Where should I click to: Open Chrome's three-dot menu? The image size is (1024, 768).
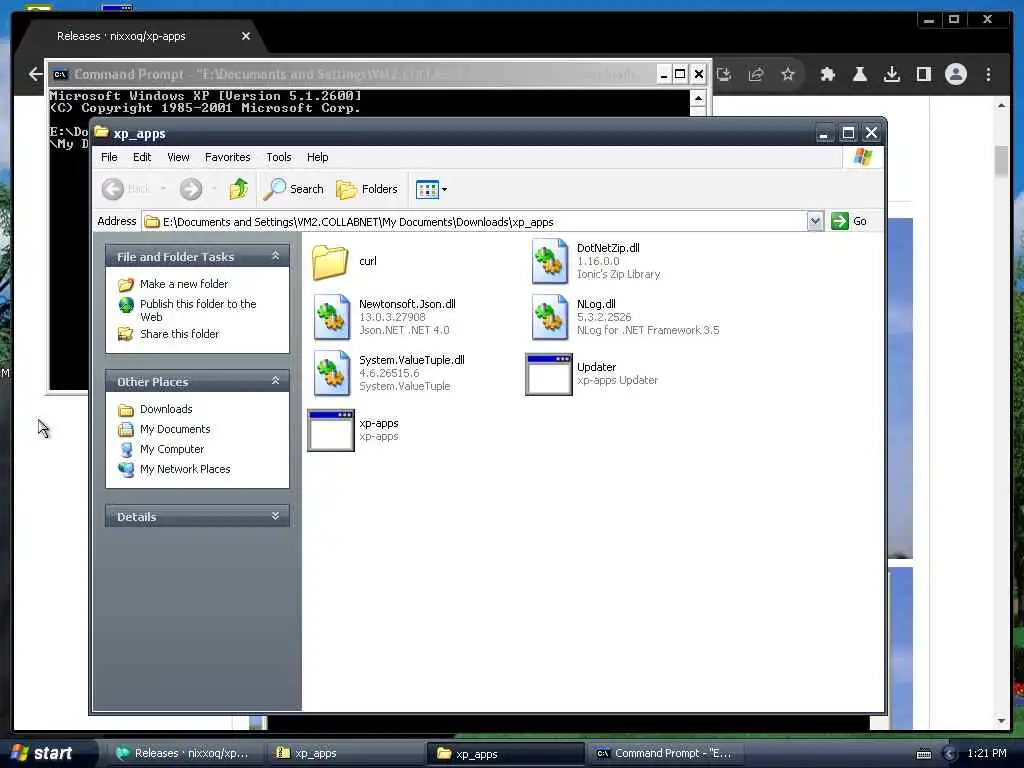(x=988, y=74)
